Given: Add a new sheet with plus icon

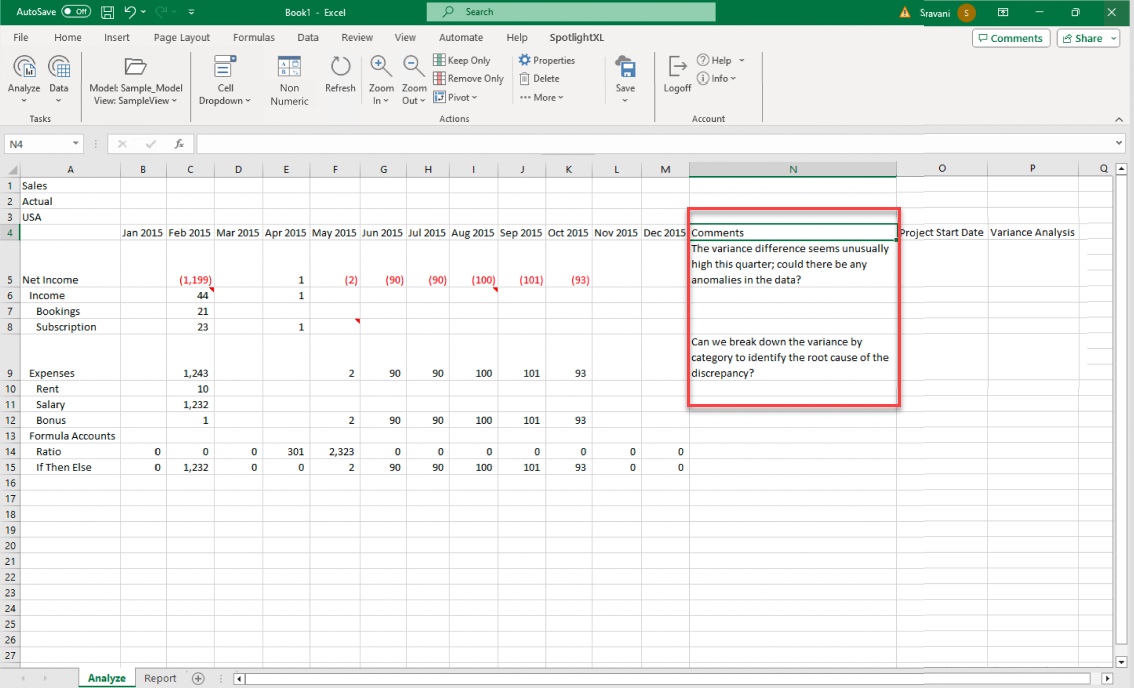Looking at the screenshot, I should pos(198,678).
